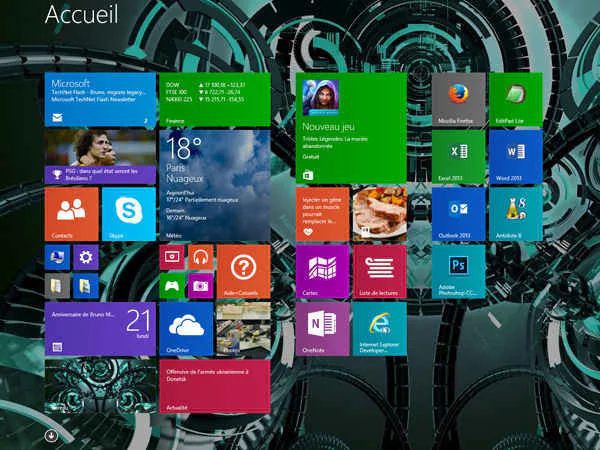Viewport: 600px width, 450px height.
Task: Open the Finance tile
Action: click(x=215, y=99)
